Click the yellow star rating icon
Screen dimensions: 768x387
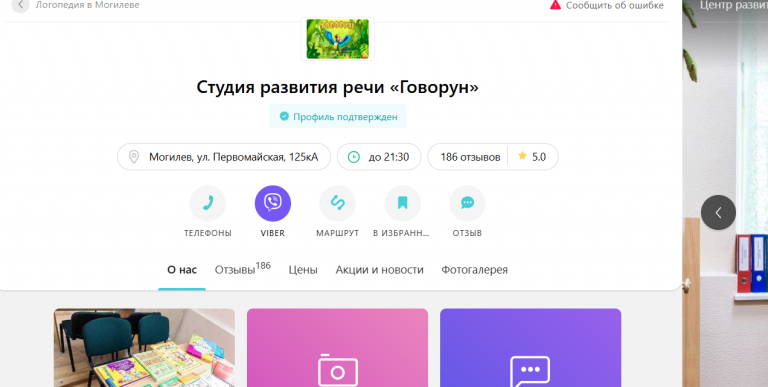tap(522, 156)
